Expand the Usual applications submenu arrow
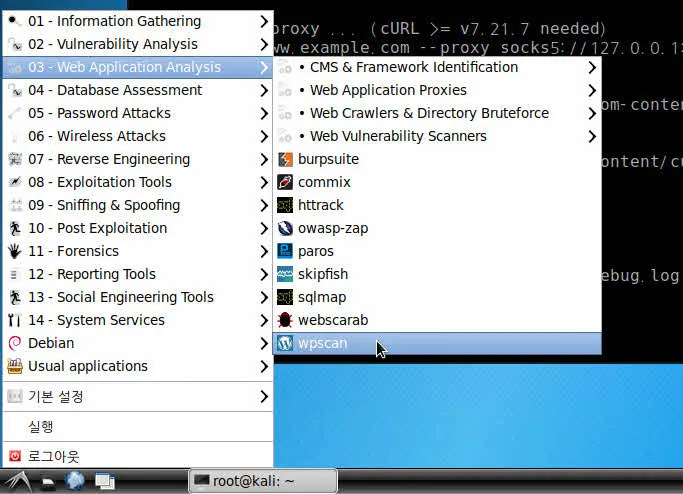The width and height of the screenshot is (683, 494). point(264,366)
